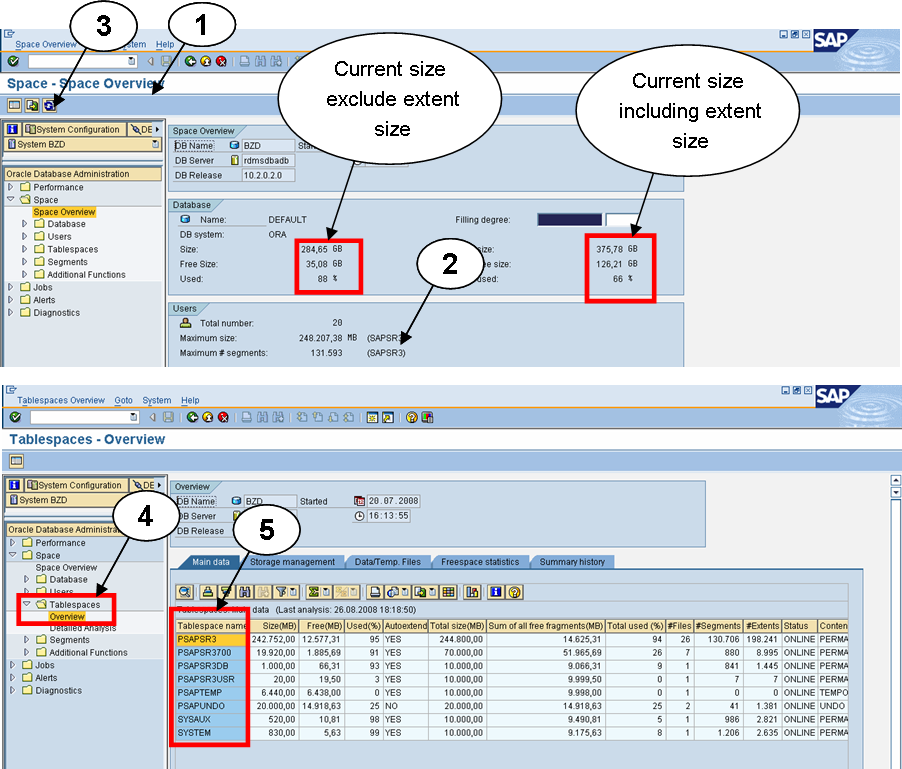Click red Cancel icon in Tablespaces Overview window
Viewport: 902px width, 769px height.
click(223, 417)
